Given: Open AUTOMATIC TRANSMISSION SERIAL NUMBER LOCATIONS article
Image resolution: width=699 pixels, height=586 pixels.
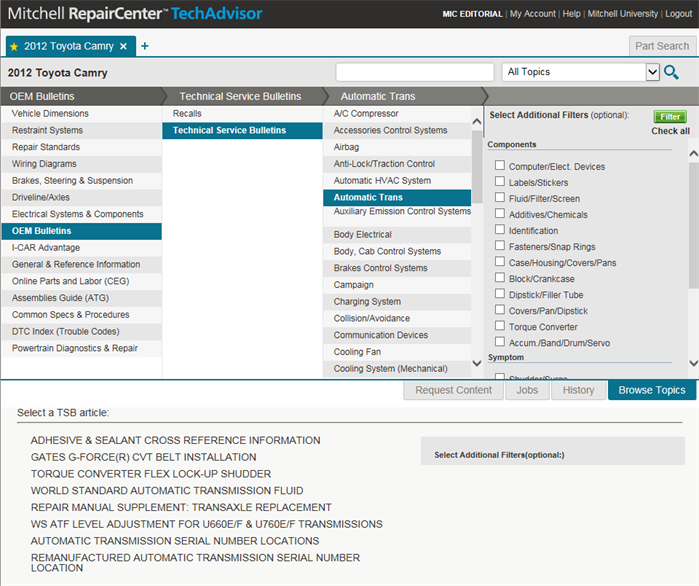Looking at the screenshot, I should (175, 541).
